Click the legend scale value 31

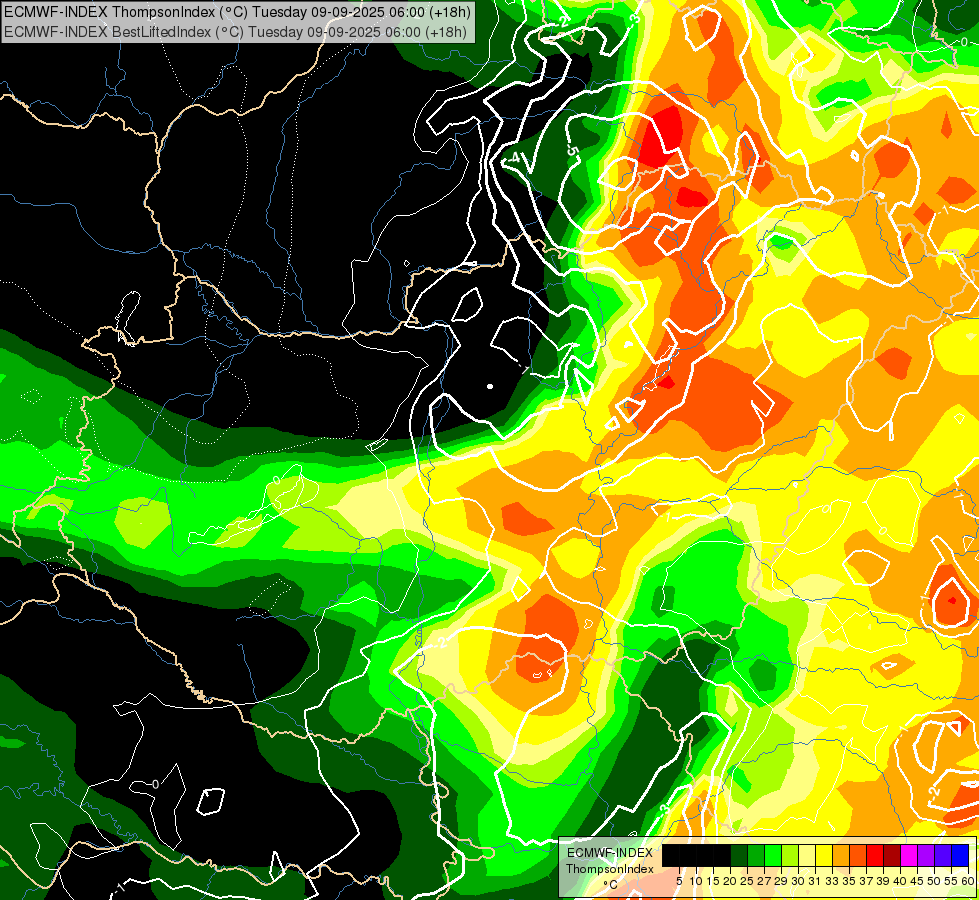(x=815, y=881)
